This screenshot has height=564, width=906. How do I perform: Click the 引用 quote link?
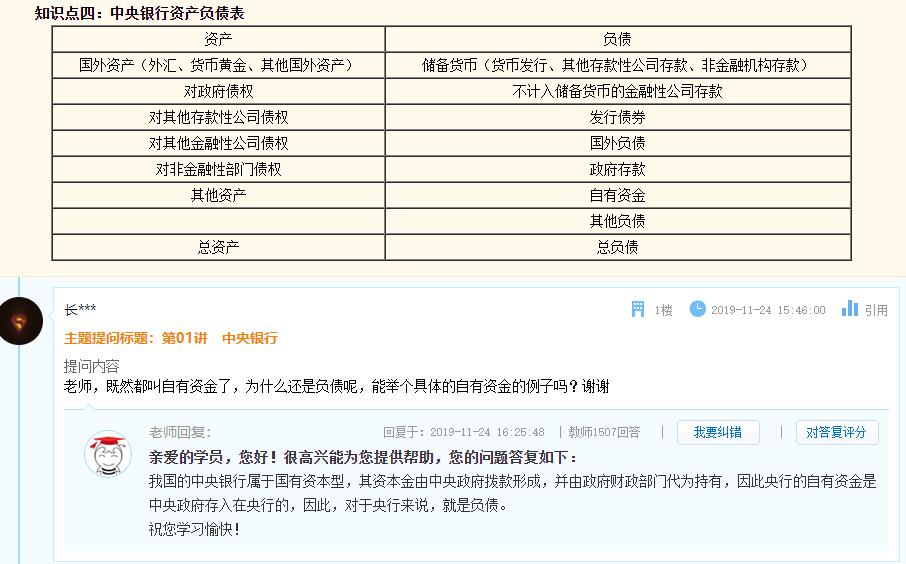point(876,310)
